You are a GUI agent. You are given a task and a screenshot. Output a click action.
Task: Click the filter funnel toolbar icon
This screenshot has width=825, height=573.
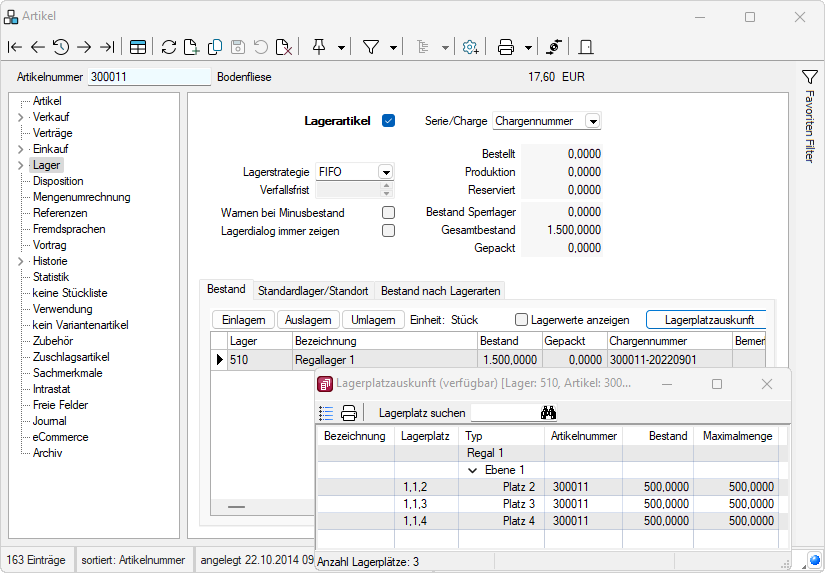(x=370, y=47)
